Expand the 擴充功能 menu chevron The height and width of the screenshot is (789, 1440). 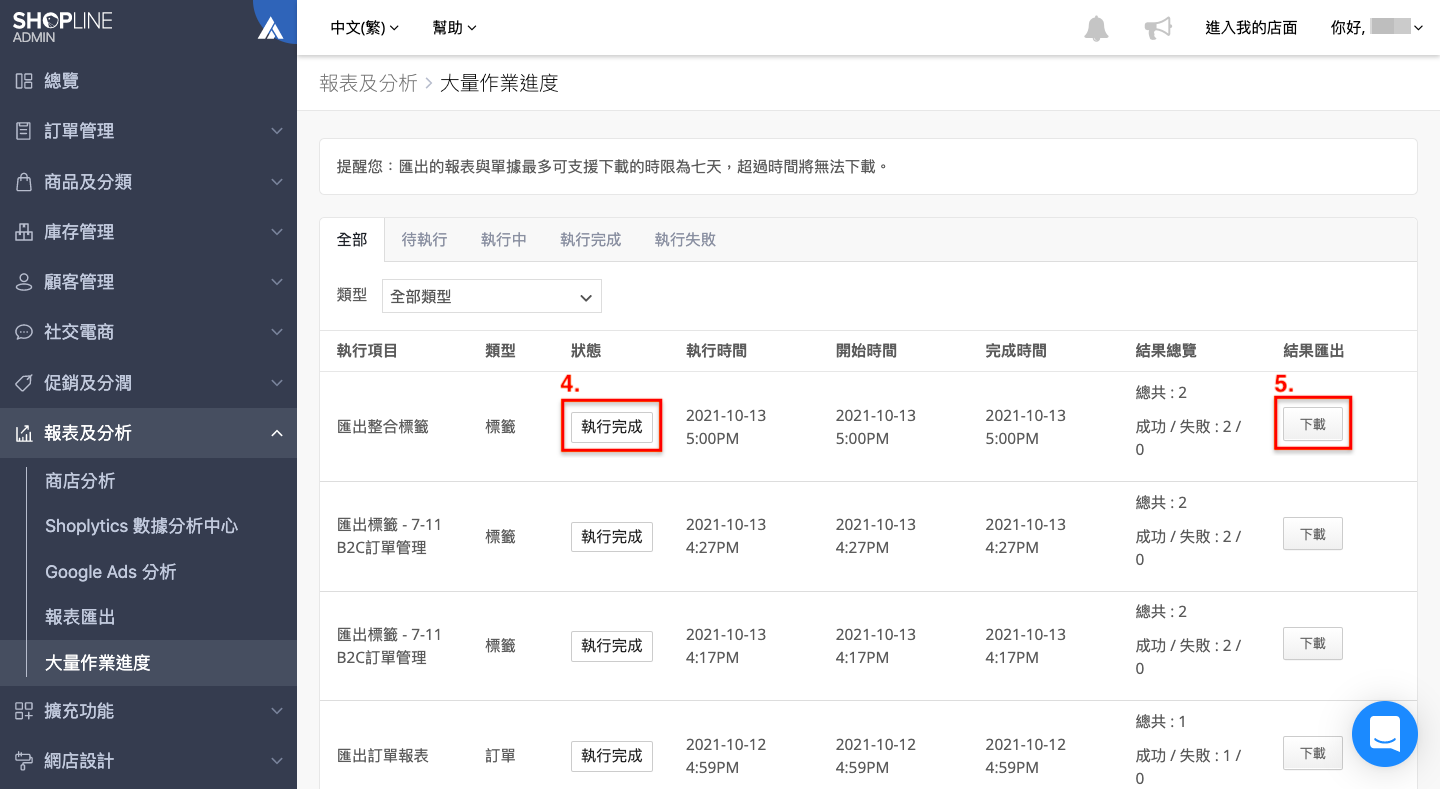point(277,711)
